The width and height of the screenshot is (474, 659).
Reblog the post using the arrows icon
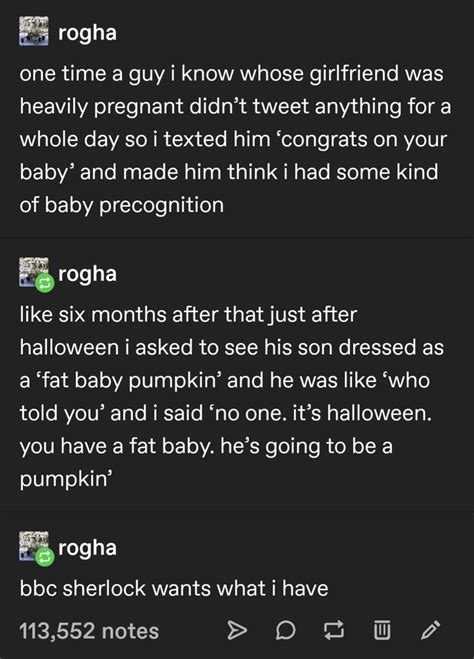[334, 630]
